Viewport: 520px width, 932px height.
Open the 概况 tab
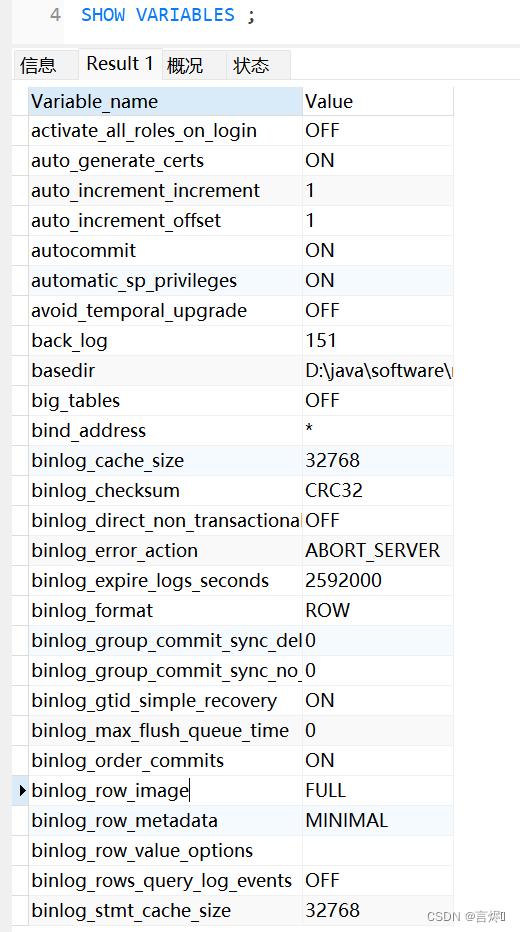coord(194,65)
